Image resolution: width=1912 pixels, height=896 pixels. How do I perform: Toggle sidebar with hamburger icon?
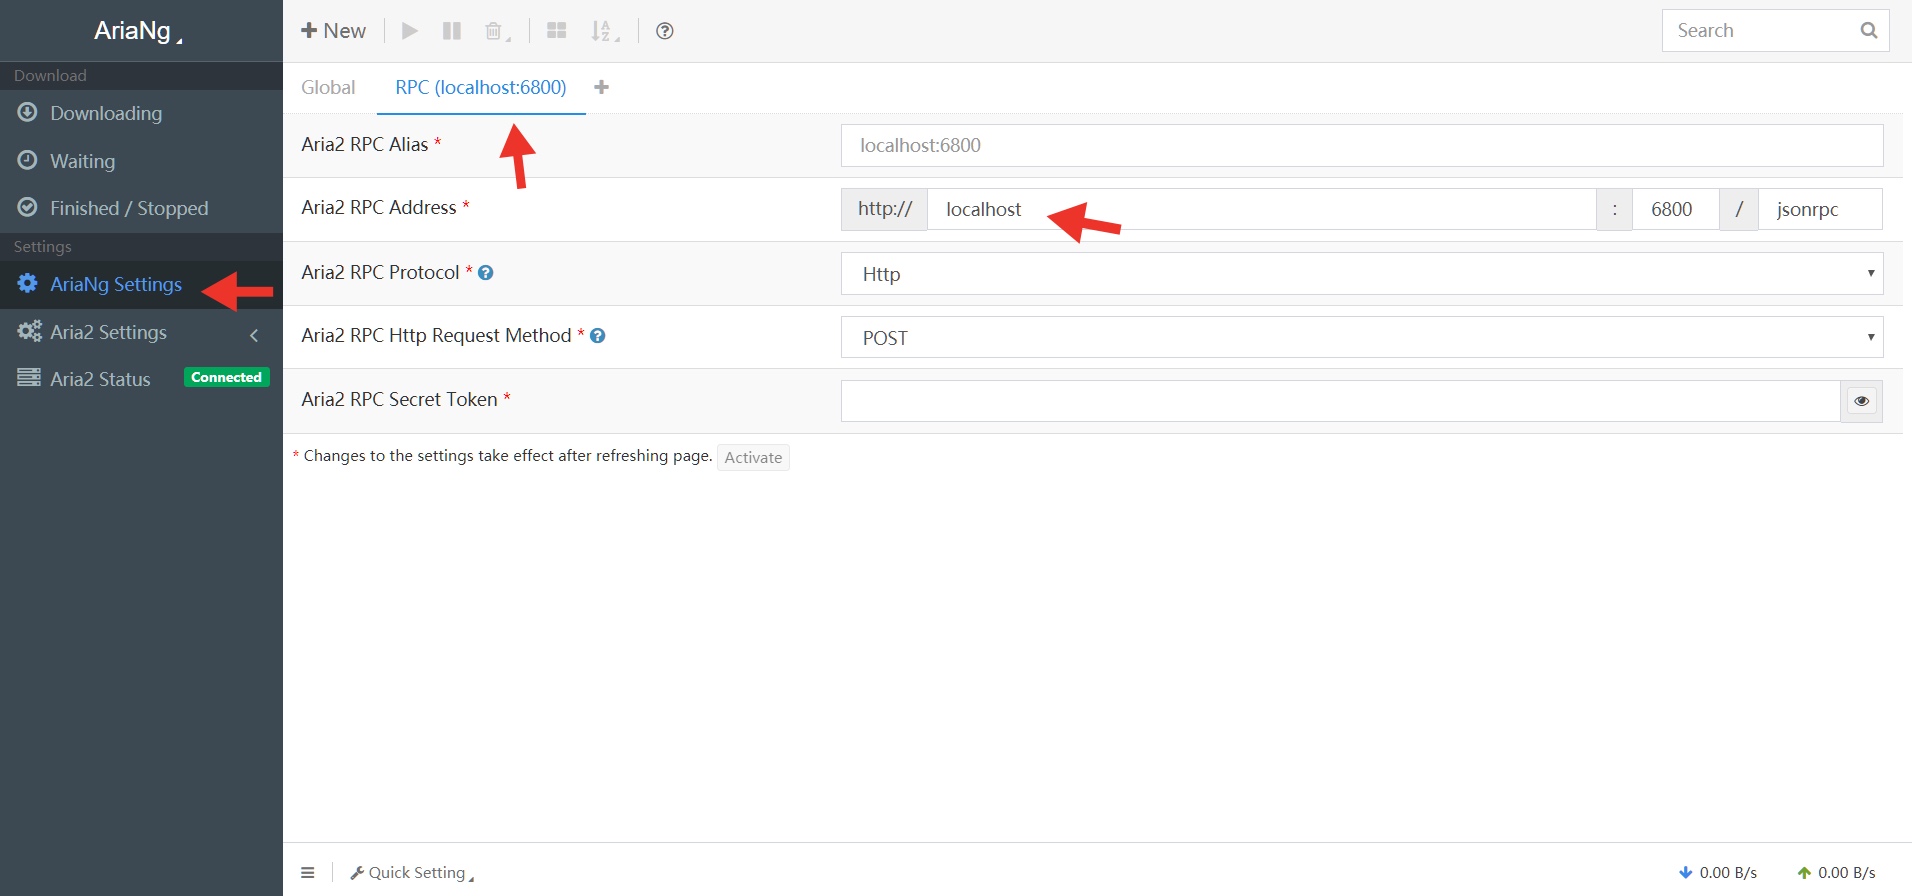pos(308,873)
